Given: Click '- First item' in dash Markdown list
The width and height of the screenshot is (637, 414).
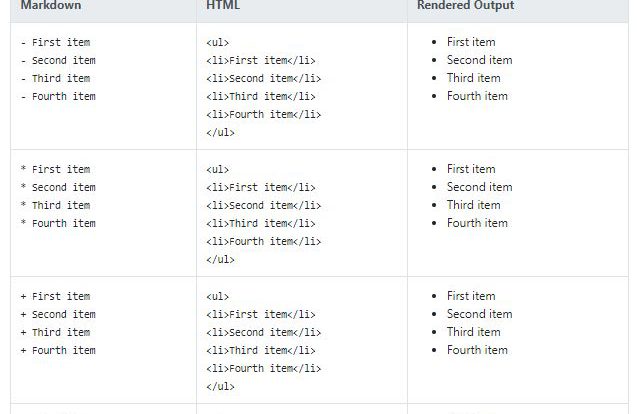Looking at the screenshot, I should pos(56,42).
